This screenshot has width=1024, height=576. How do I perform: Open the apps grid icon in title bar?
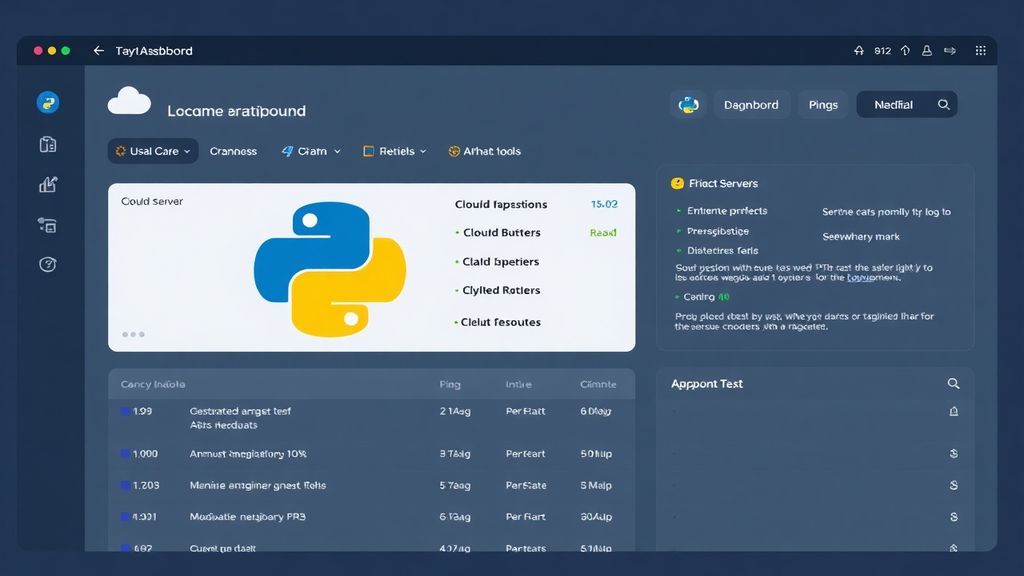point(980,50)
